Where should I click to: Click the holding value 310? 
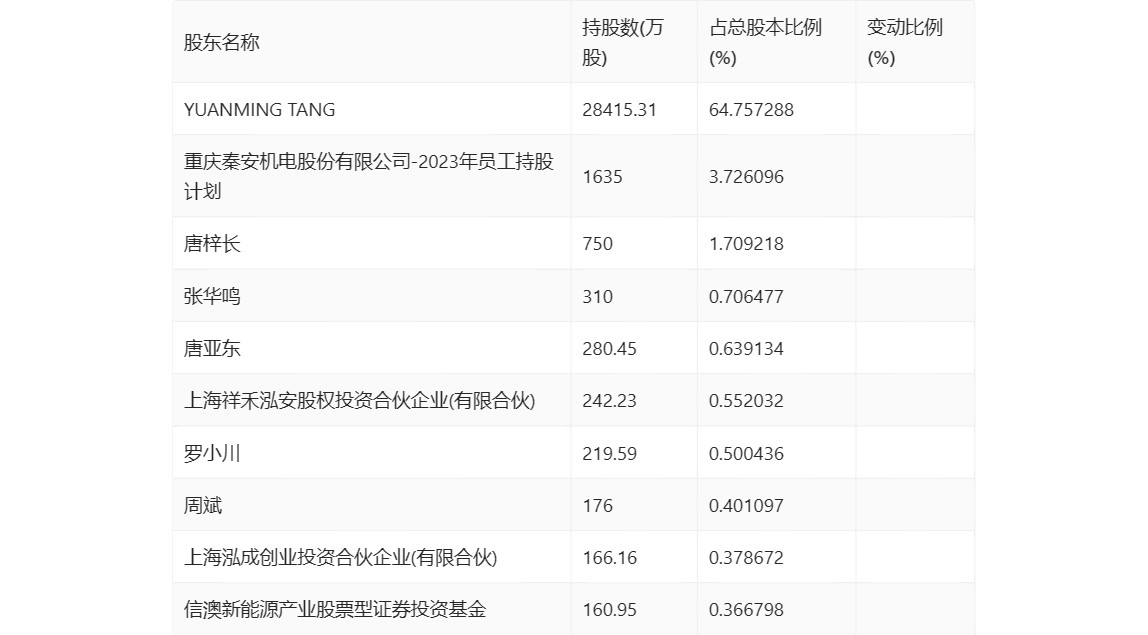(597, 297)
